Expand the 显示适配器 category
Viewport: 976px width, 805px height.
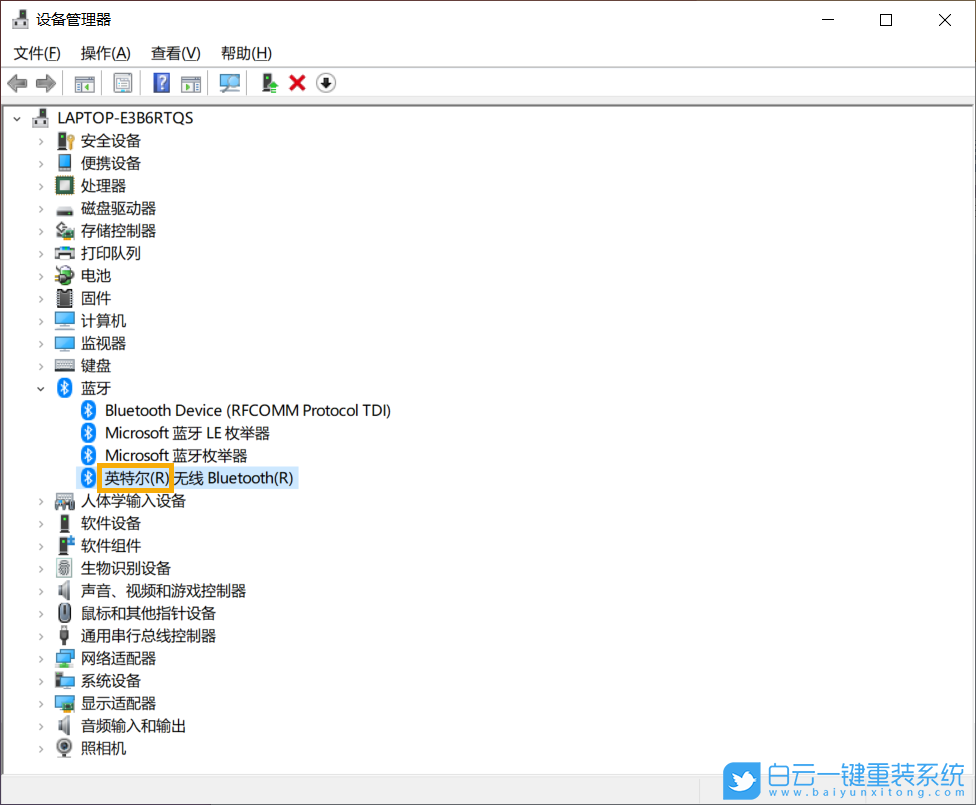(41, 703)
